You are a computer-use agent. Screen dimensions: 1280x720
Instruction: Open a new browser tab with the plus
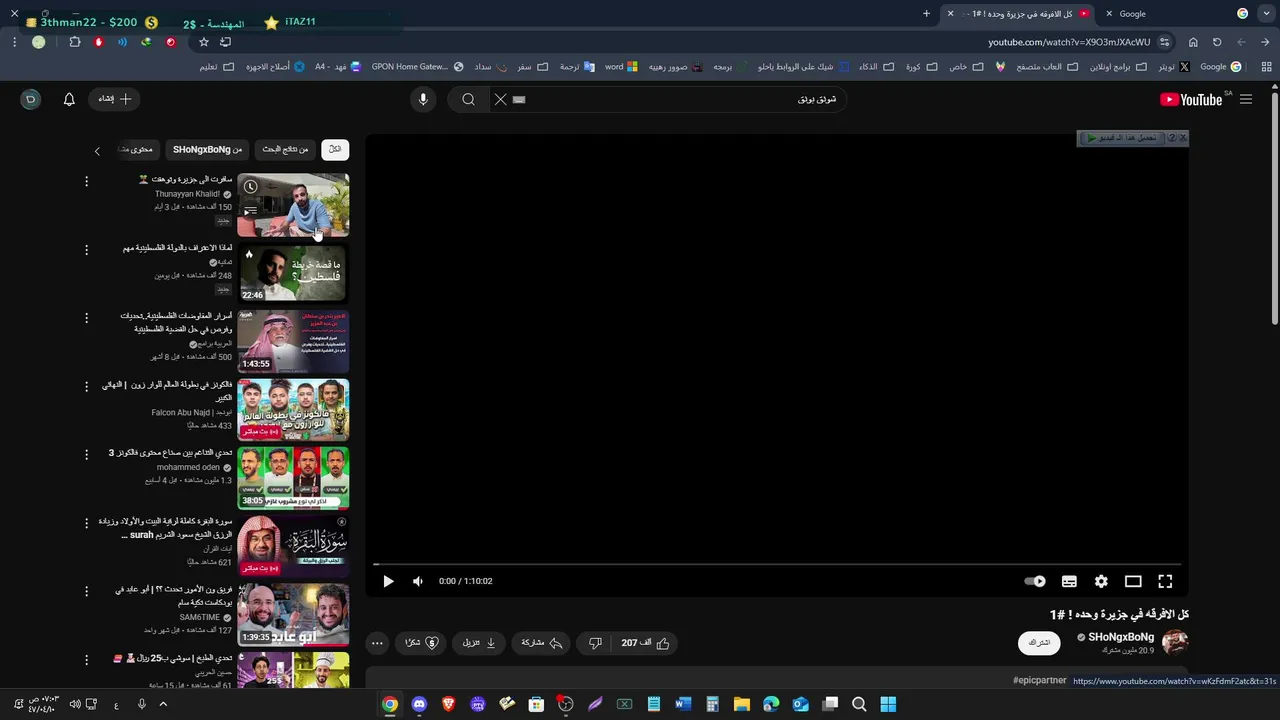pyautogui.click(x=926, y=14)
